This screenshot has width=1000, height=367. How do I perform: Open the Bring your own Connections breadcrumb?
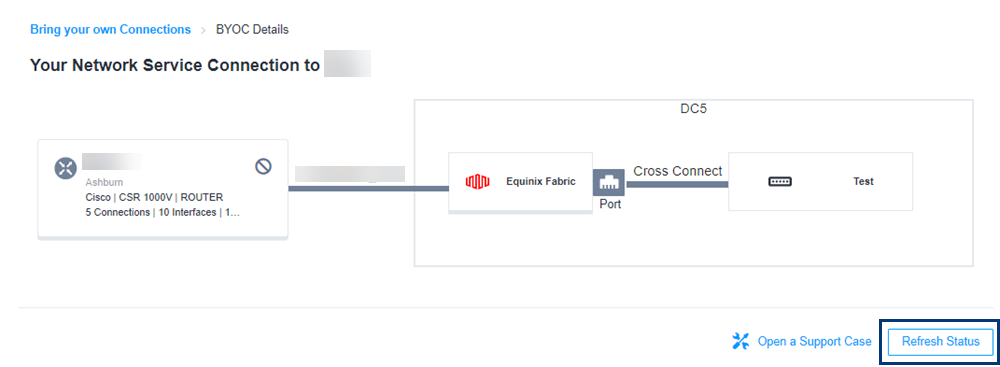pos(110,29)
